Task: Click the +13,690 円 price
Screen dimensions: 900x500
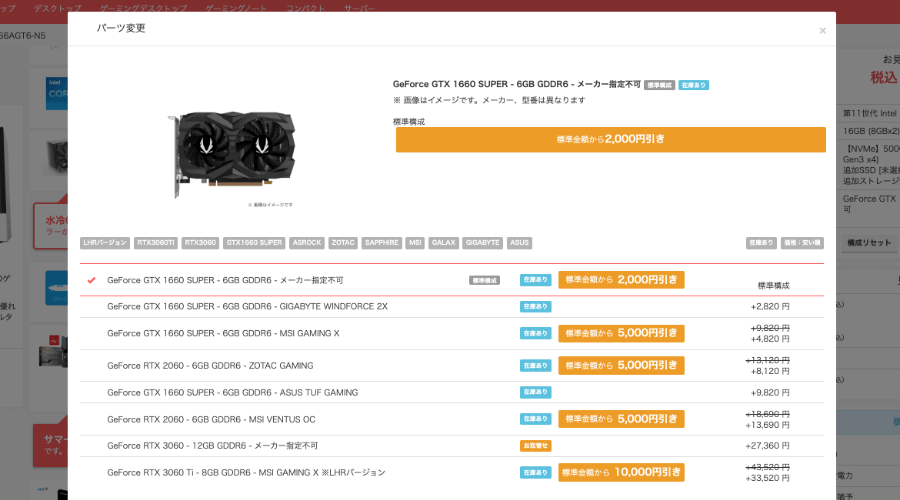Action: point(767,425)
